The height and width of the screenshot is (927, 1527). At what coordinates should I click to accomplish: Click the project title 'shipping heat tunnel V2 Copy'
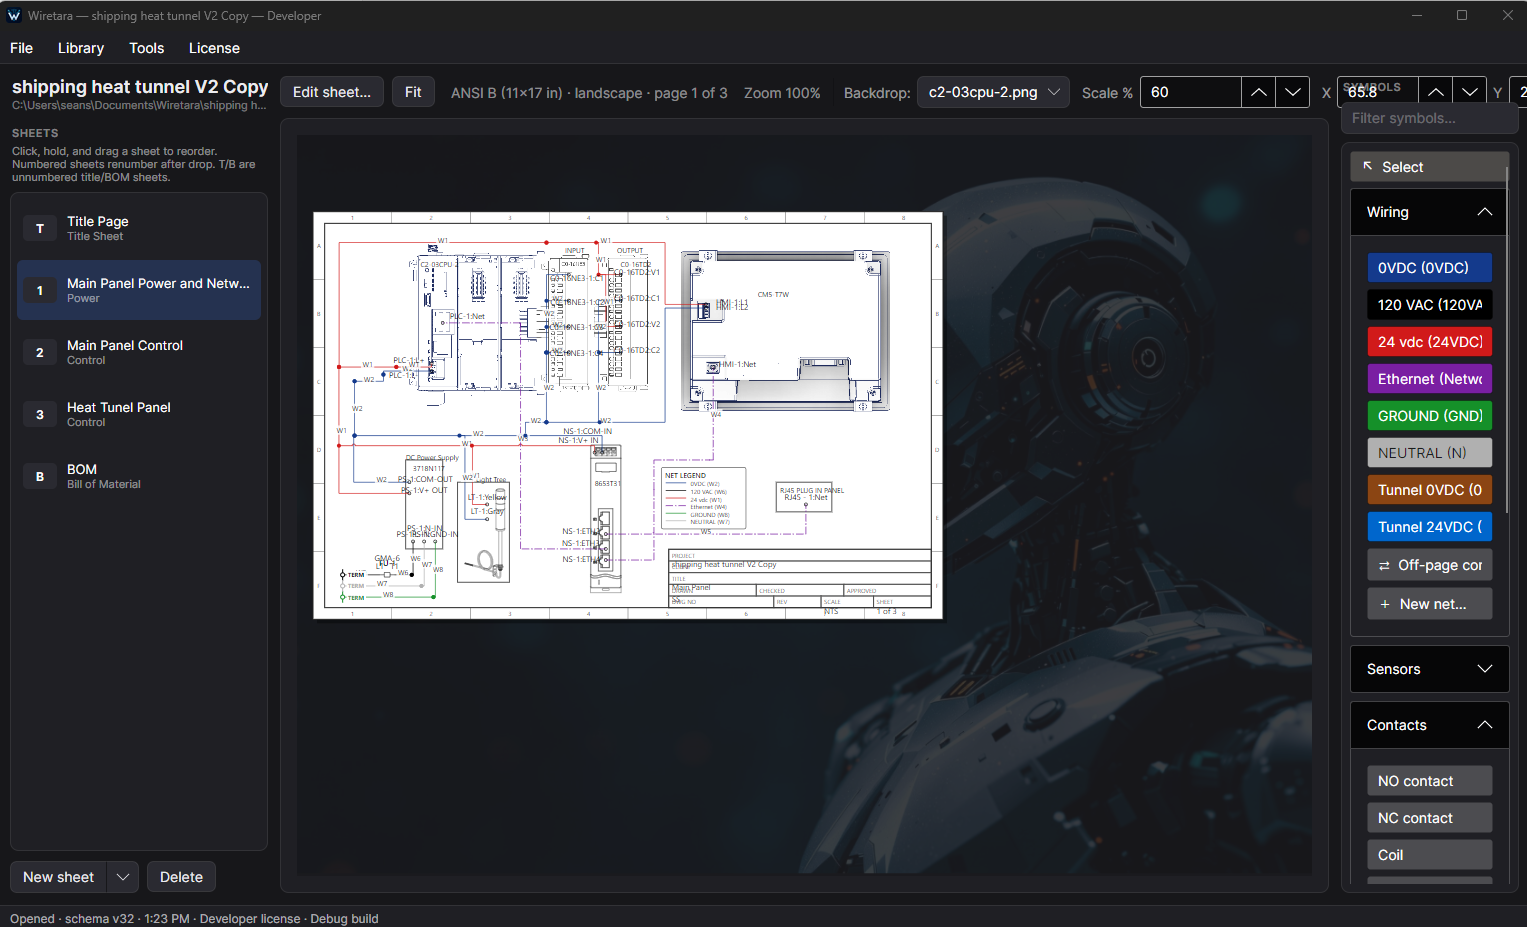140,87
